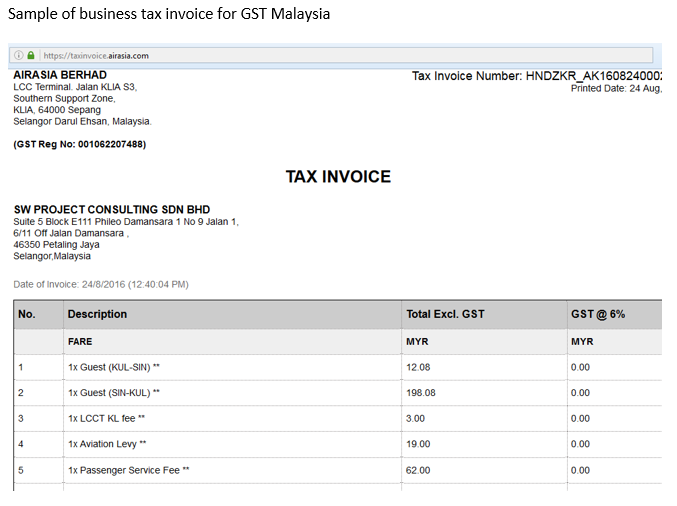Click the 1x Aviation Levy description
The height and width of the screenshot is (506, 677).
click(108, 444)
